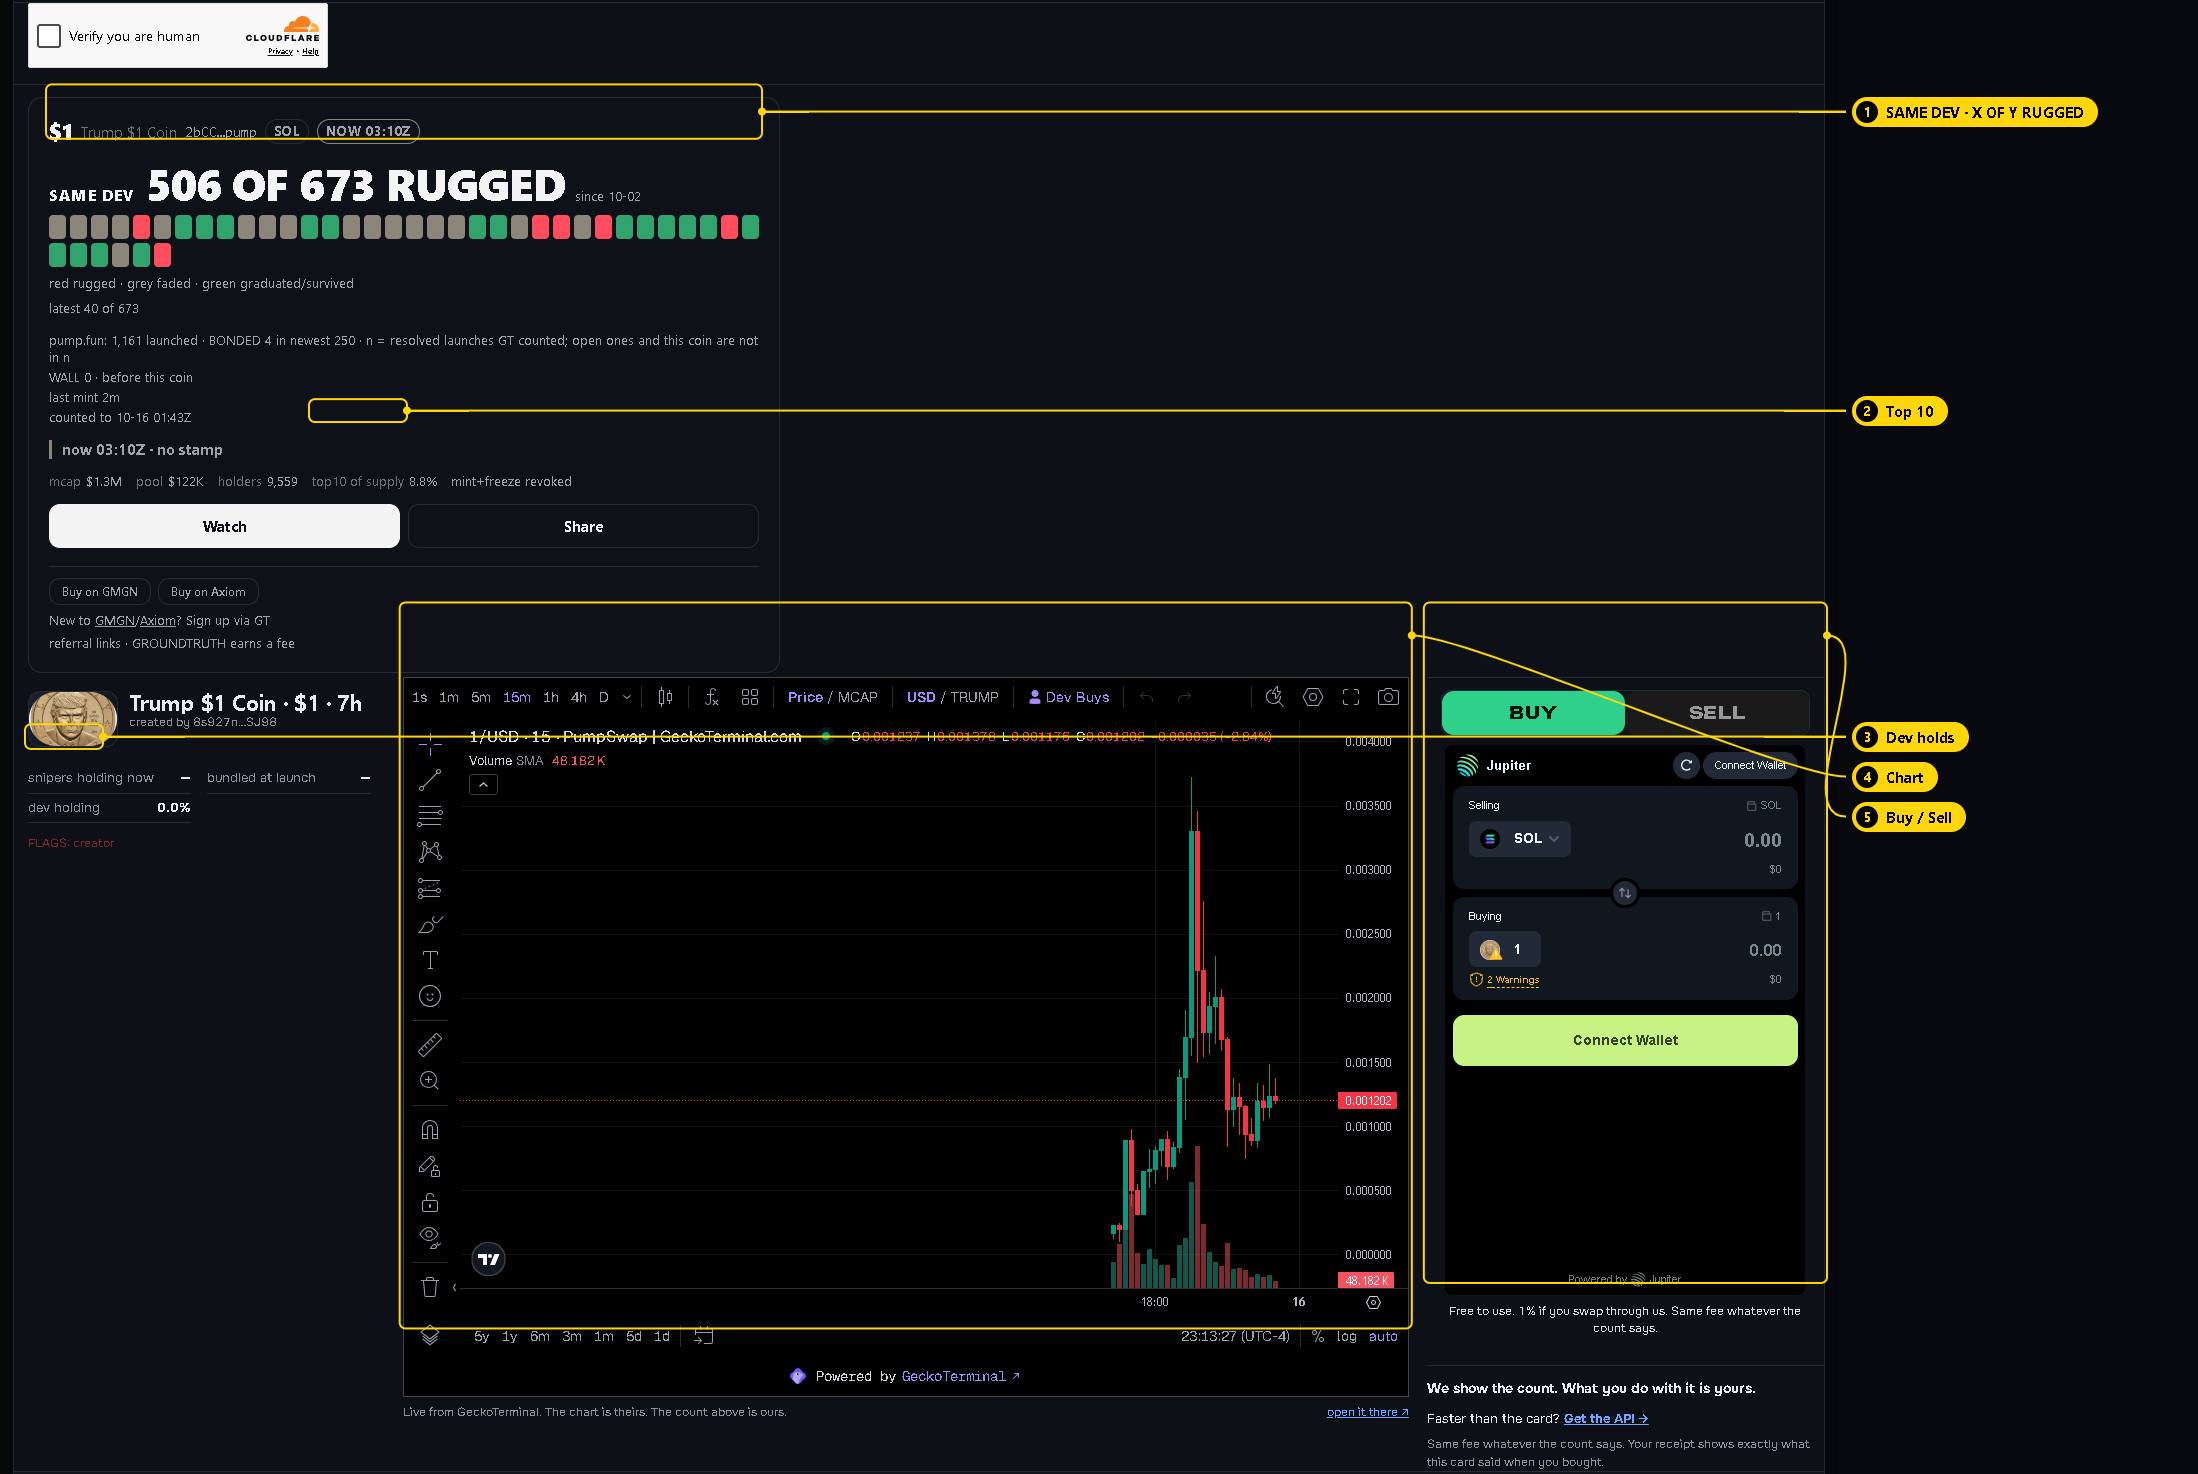Open the SOL selling token selector
Image resolution: width=2198 pixels, height=1474 pixels.
[1520, 839]
